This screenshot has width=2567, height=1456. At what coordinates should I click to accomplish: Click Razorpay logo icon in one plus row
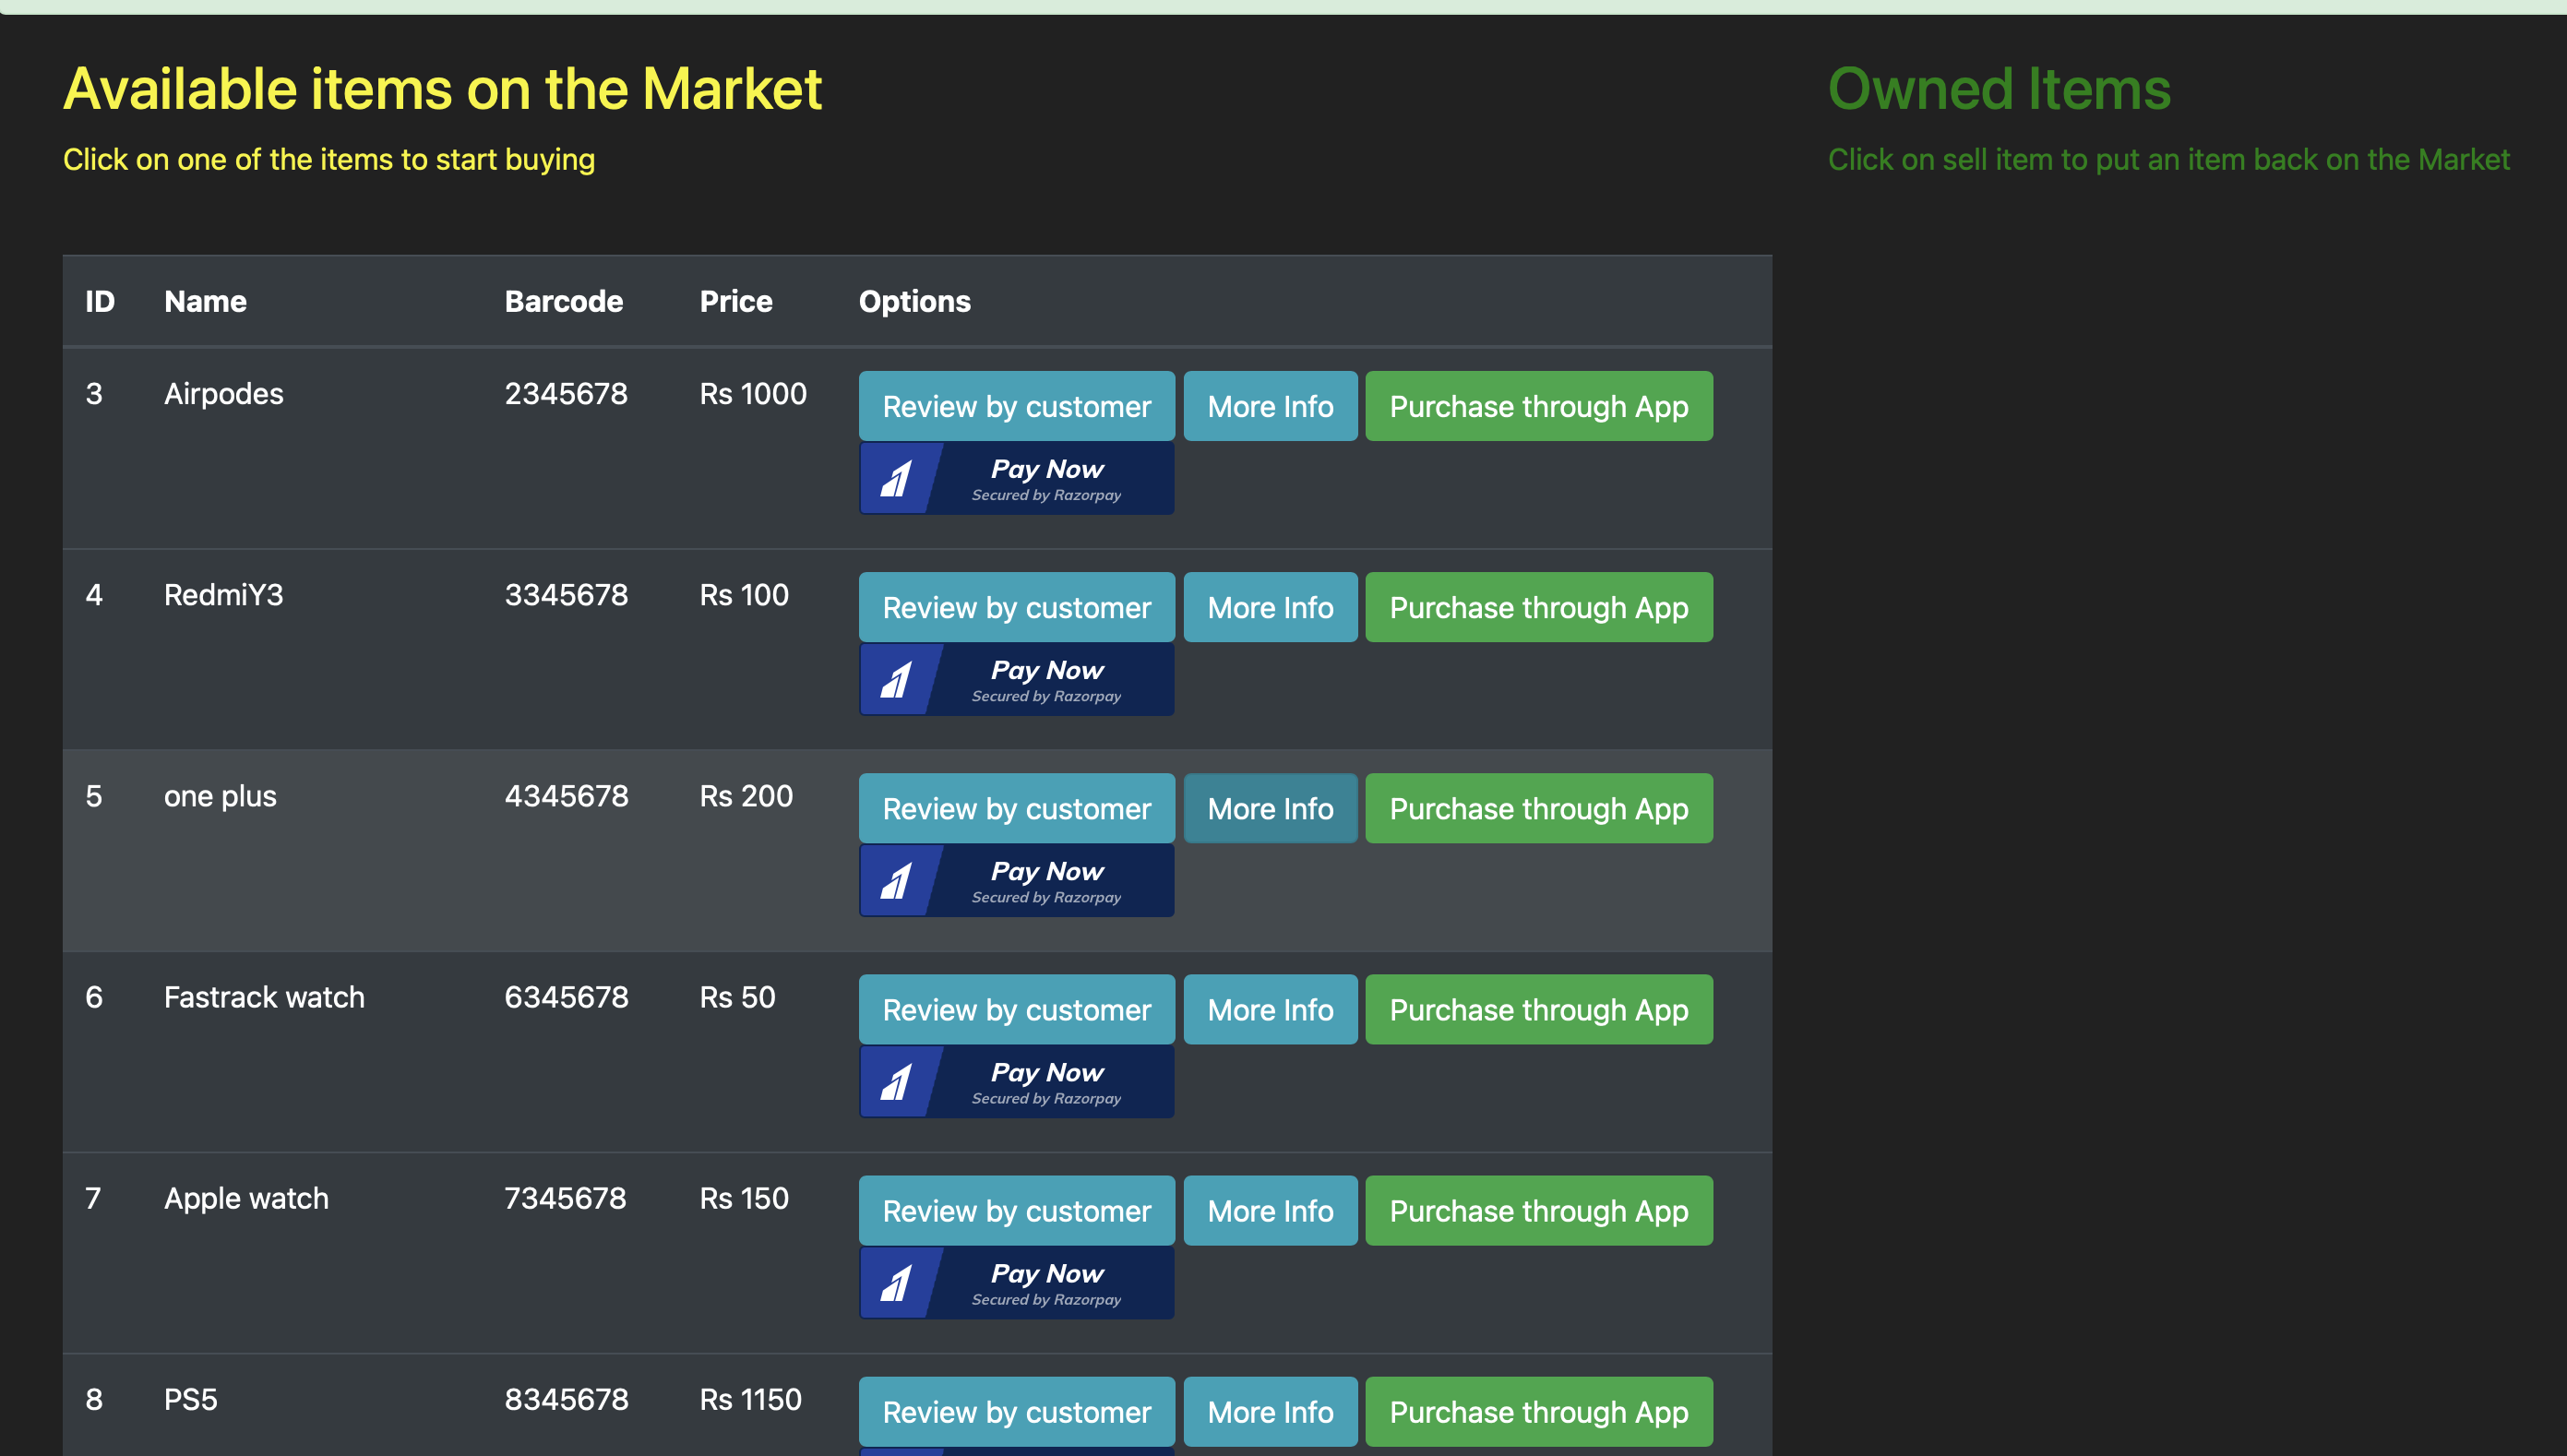896,881
